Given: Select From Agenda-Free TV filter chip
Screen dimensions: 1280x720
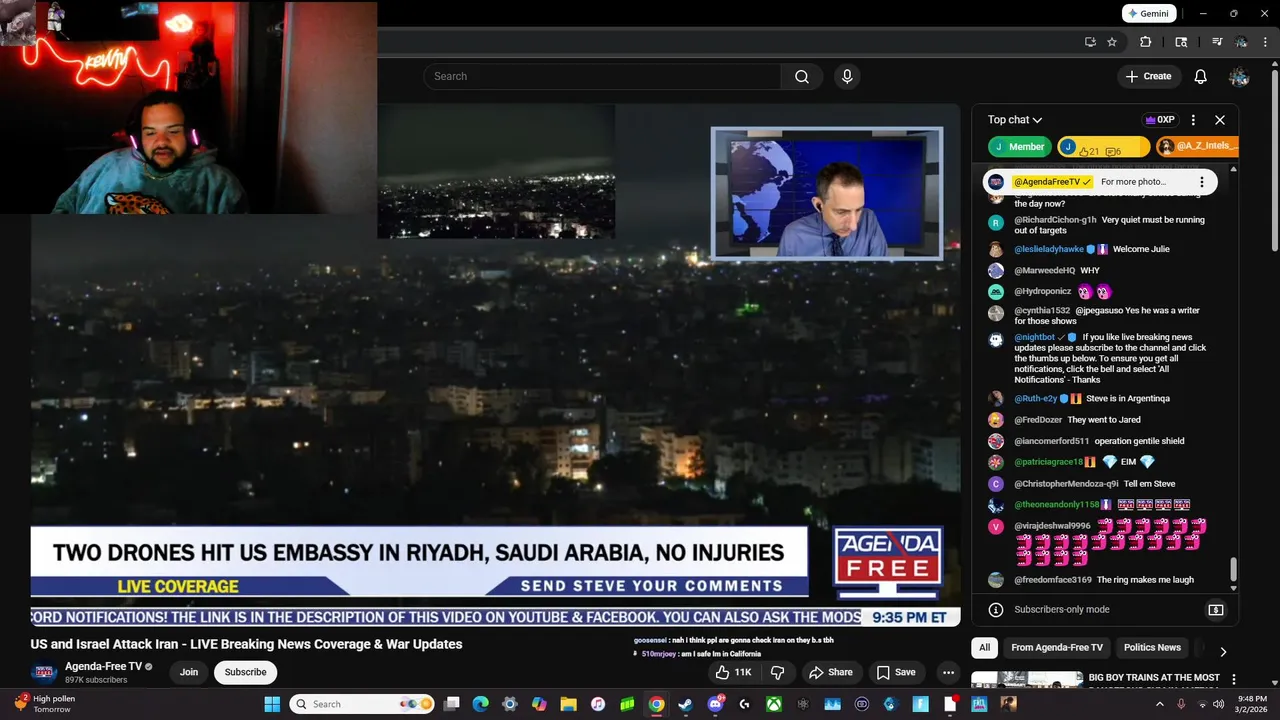Looking at the screenshot, I should tap(1057, 648).
